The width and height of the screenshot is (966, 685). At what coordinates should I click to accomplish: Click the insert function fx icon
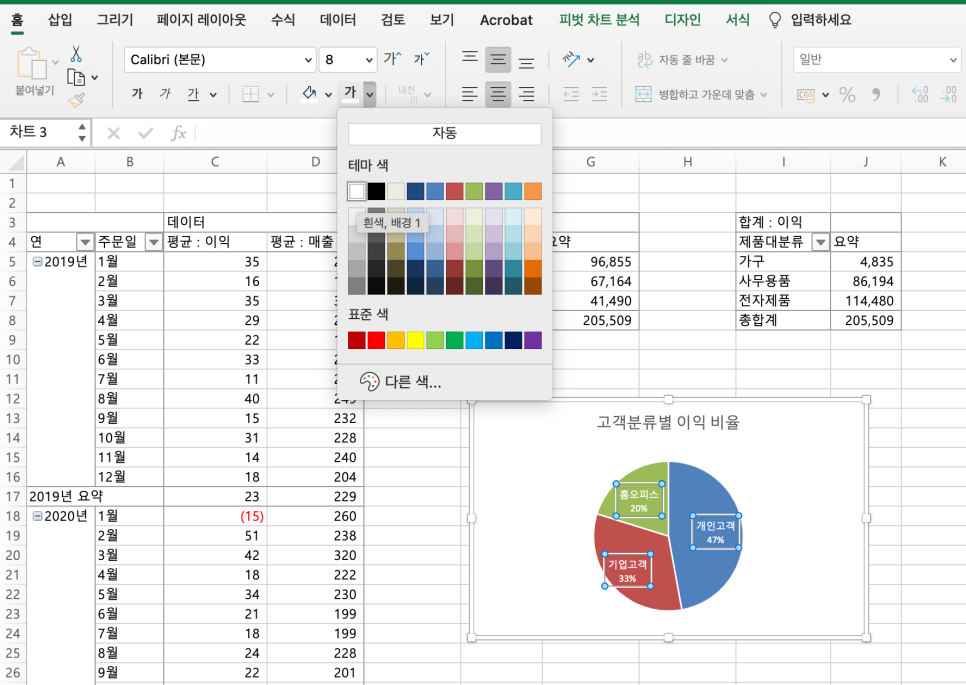click(178, 133)
